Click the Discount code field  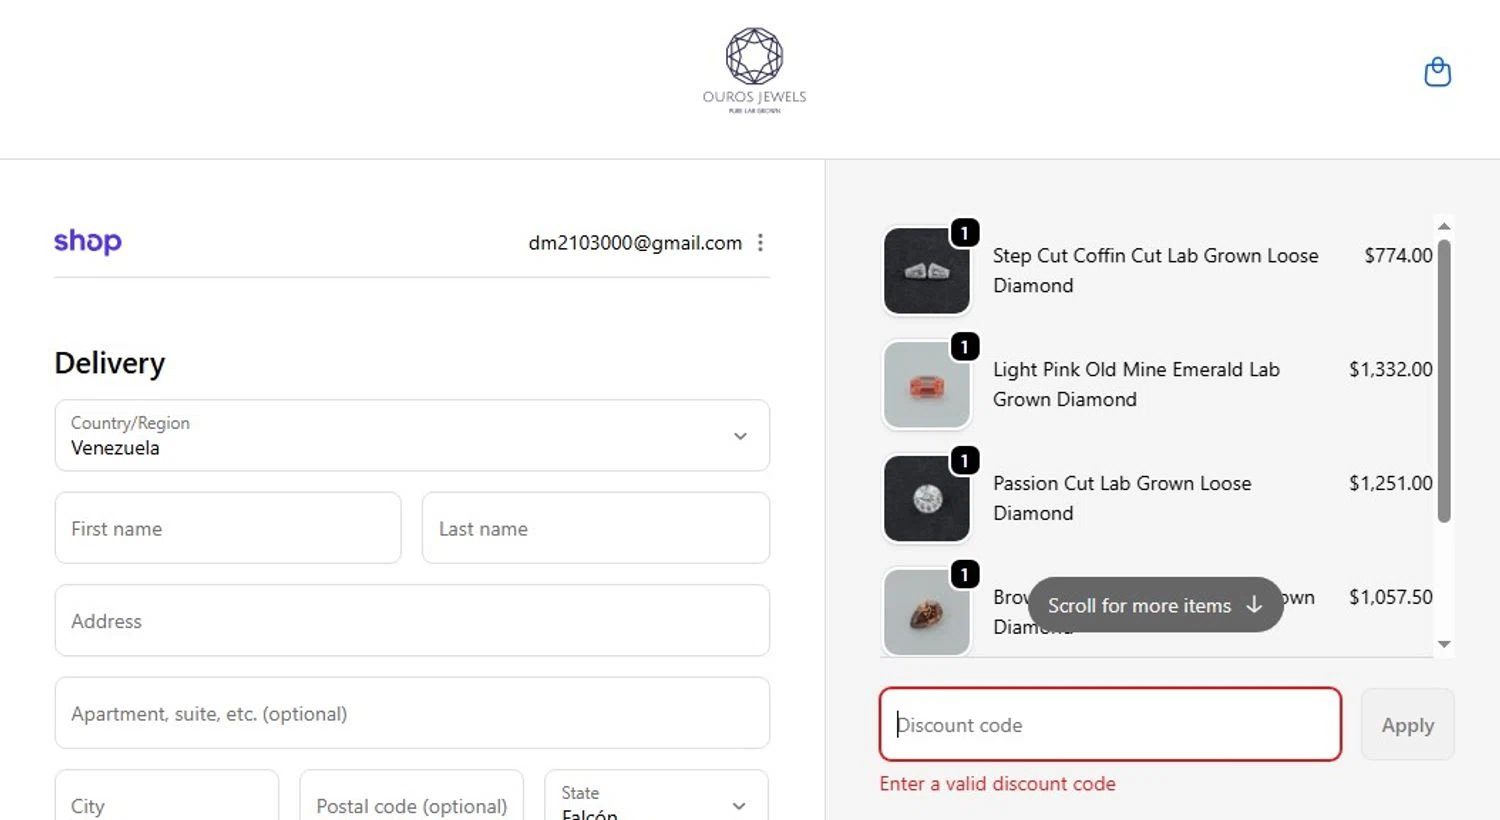(x=1110, y=724)
